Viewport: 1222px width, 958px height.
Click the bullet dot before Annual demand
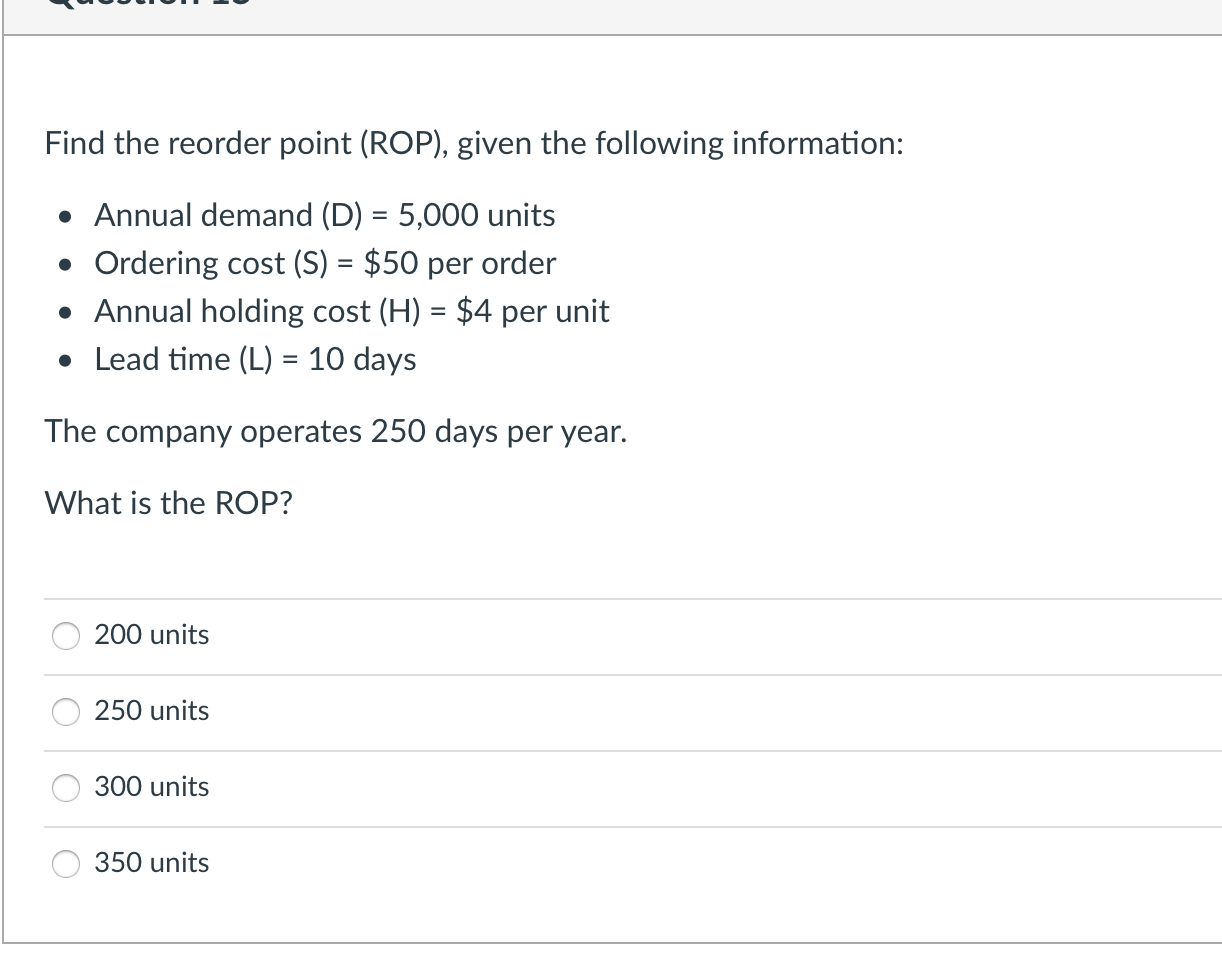[66, 216]
